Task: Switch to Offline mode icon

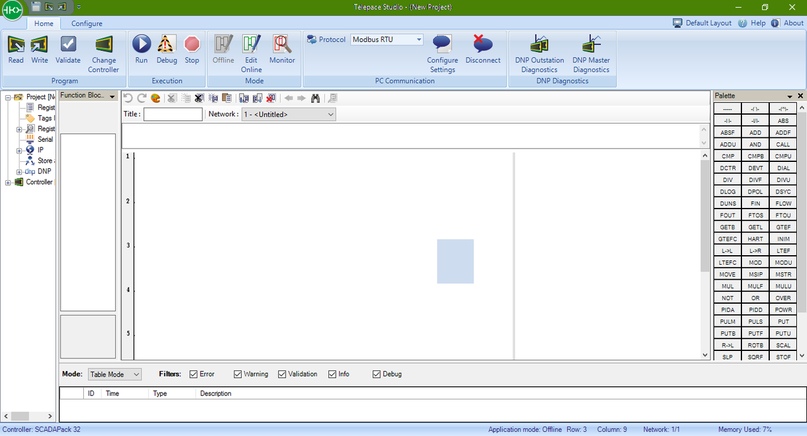Action: (223, 44)
